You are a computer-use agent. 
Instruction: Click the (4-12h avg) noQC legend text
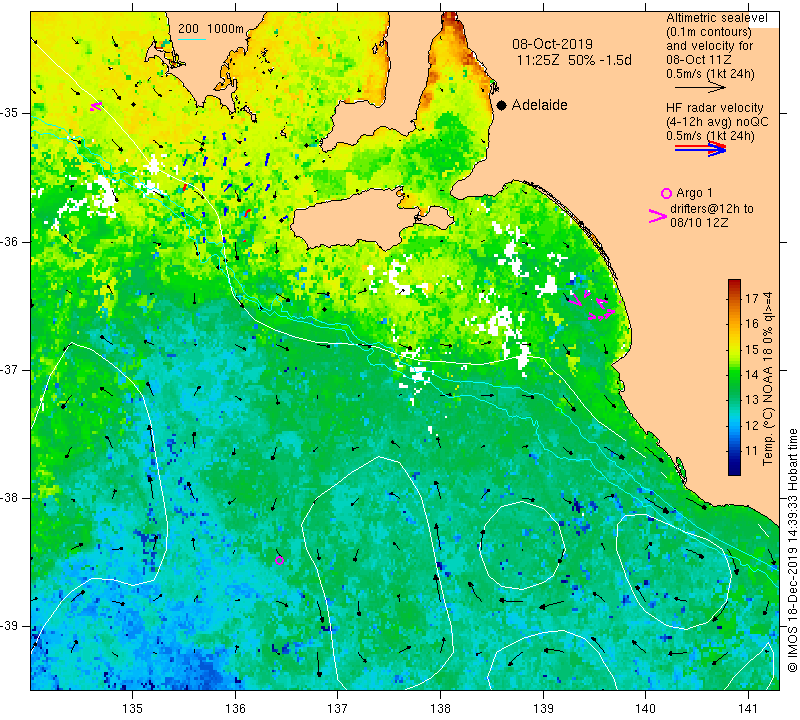(x=717, y=122)
